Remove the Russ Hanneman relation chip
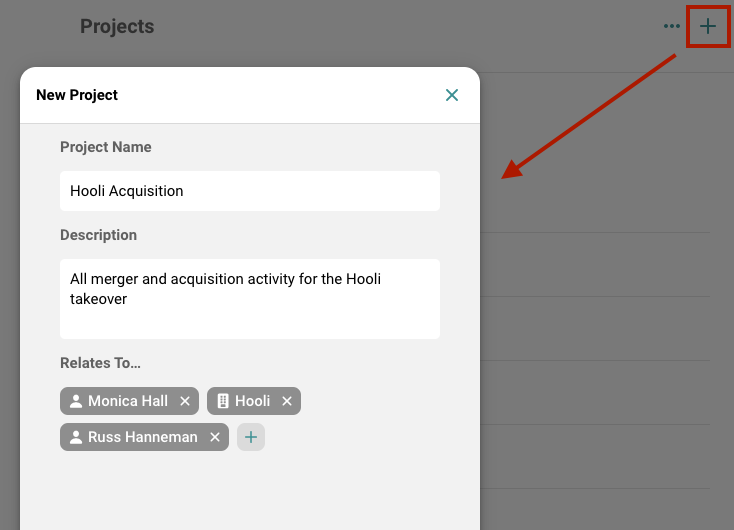This screenshot has width=734, height=530. pyautogui.click(x=215, y=437)
